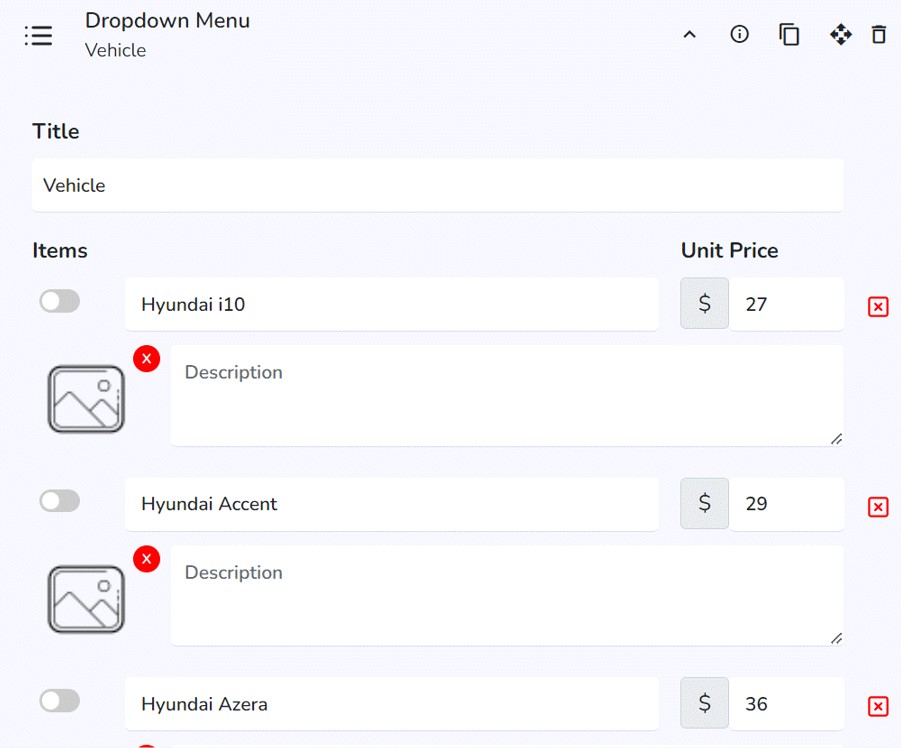Edit the Hyundai Azera item name field
901x748 pixels.
tap(391, 704)
